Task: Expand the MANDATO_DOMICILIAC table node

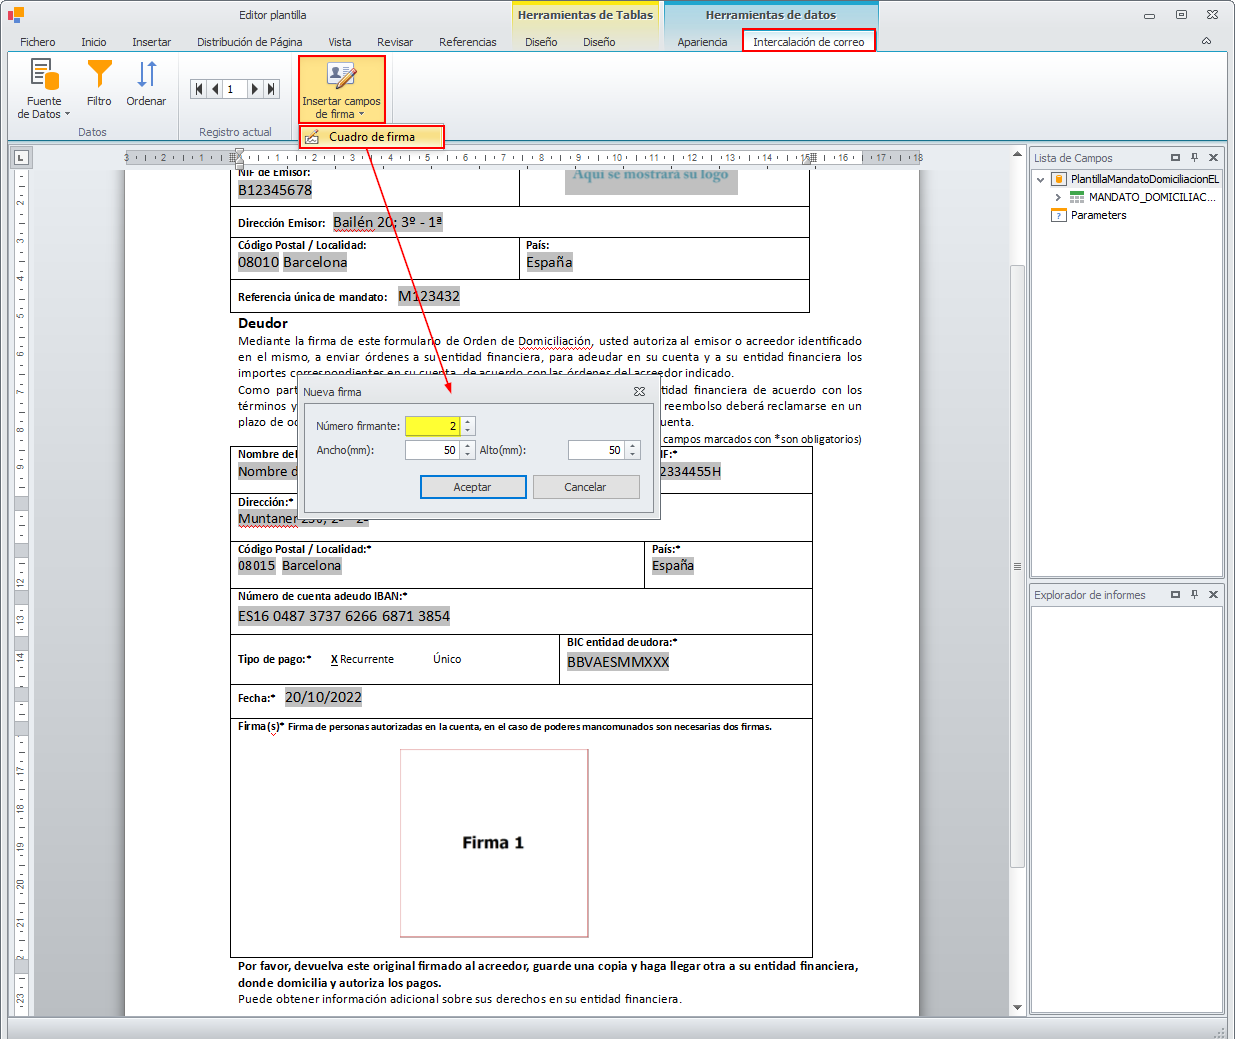Action: point(1058,198)
